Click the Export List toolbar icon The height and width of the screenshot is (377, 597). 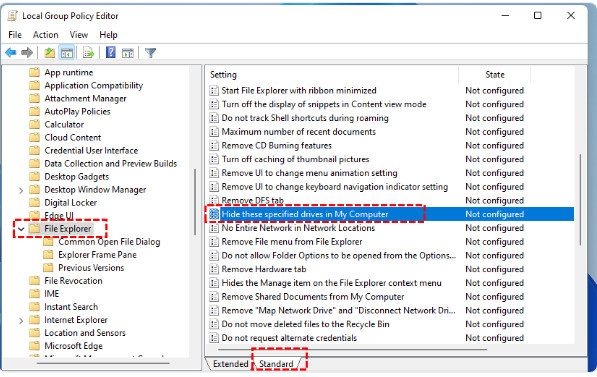pos(88,53)
